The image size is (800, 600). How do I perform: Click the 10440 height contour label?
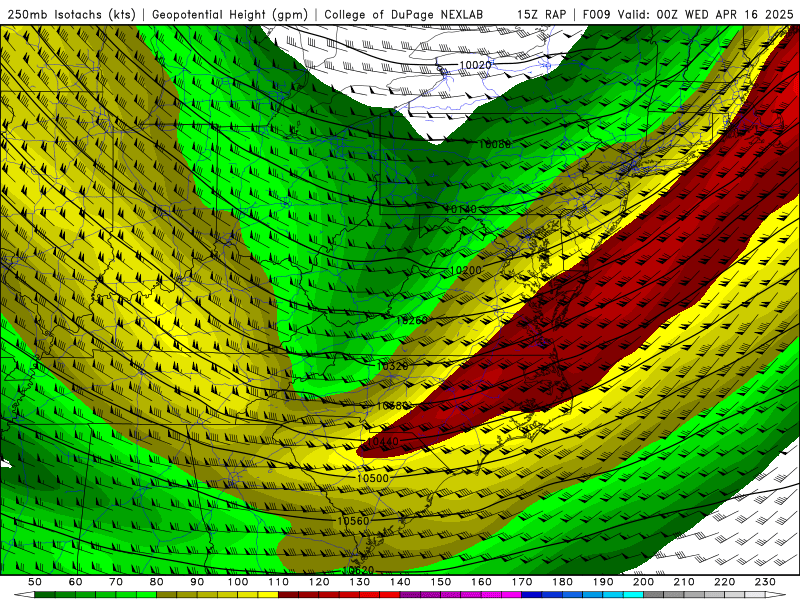click(x=383, y=441)
